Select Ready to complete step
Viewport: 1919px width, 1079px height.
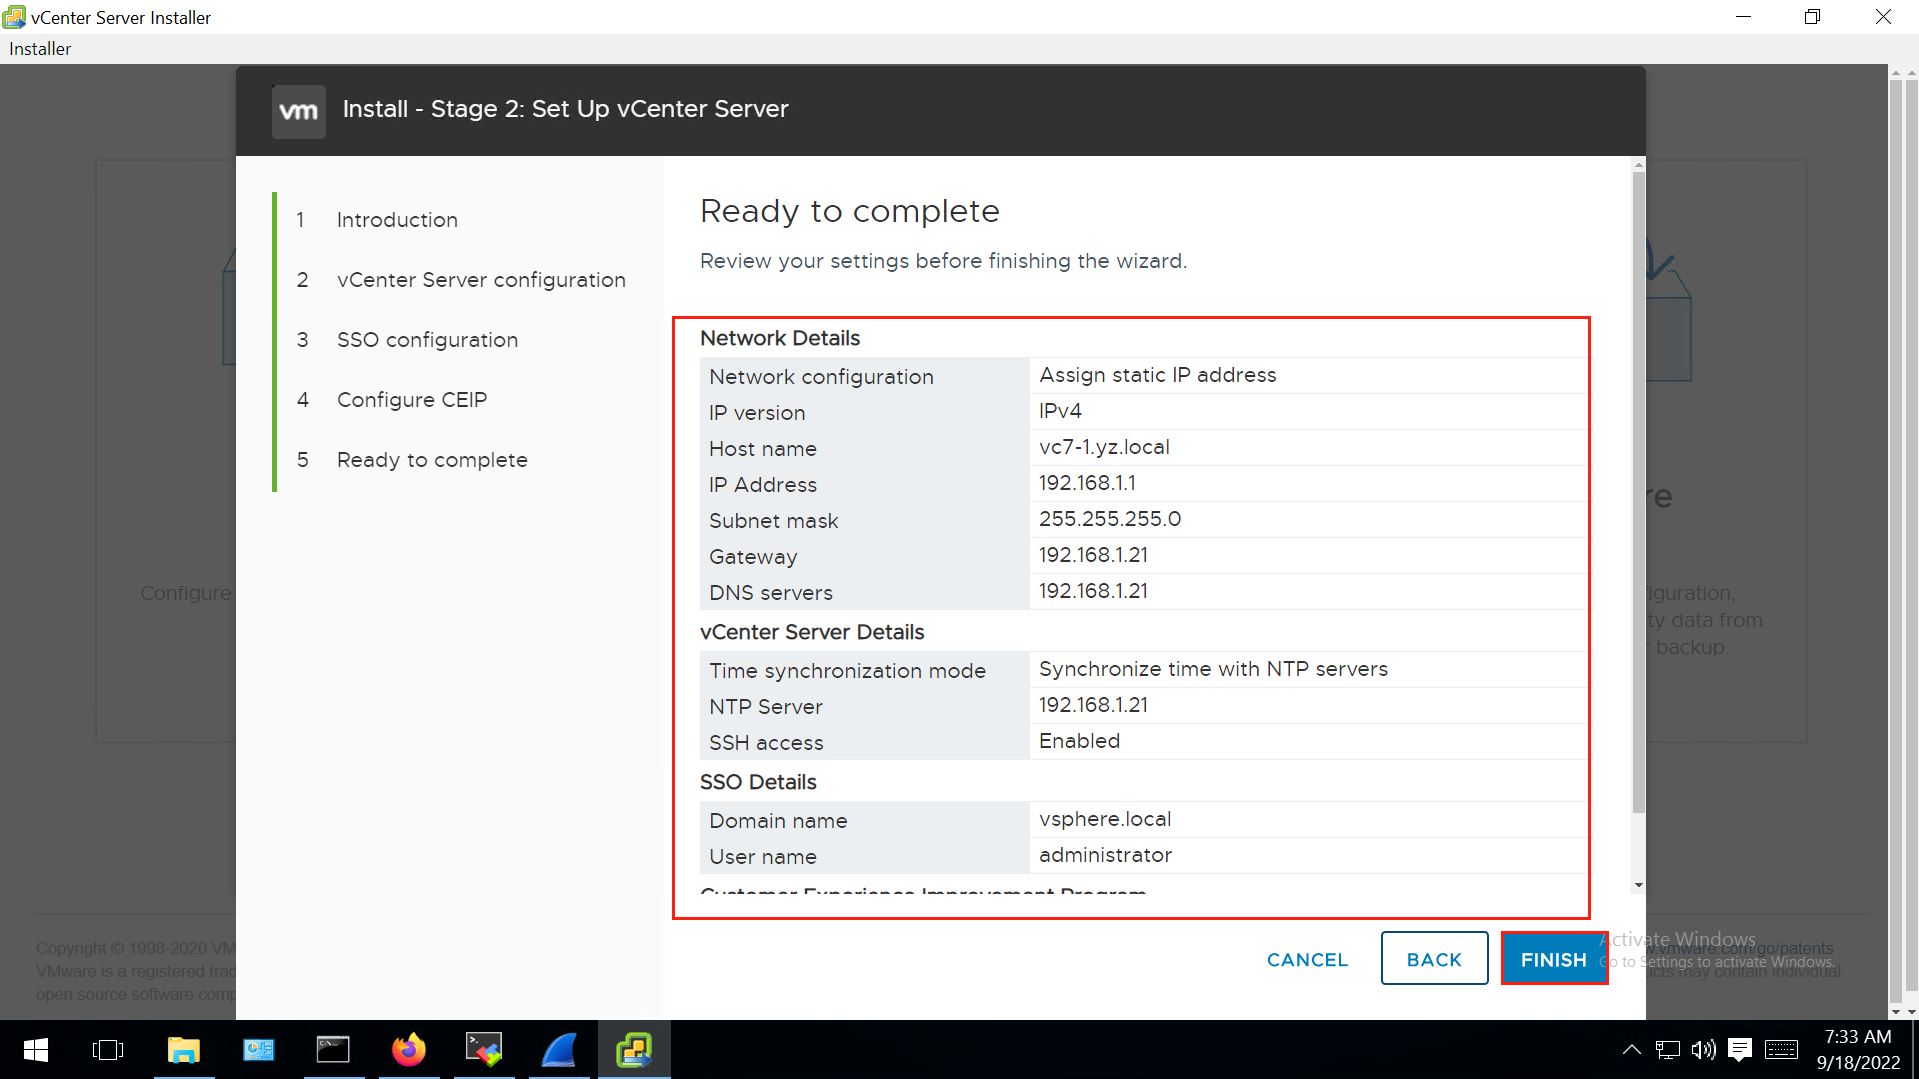tap(432, 460)
